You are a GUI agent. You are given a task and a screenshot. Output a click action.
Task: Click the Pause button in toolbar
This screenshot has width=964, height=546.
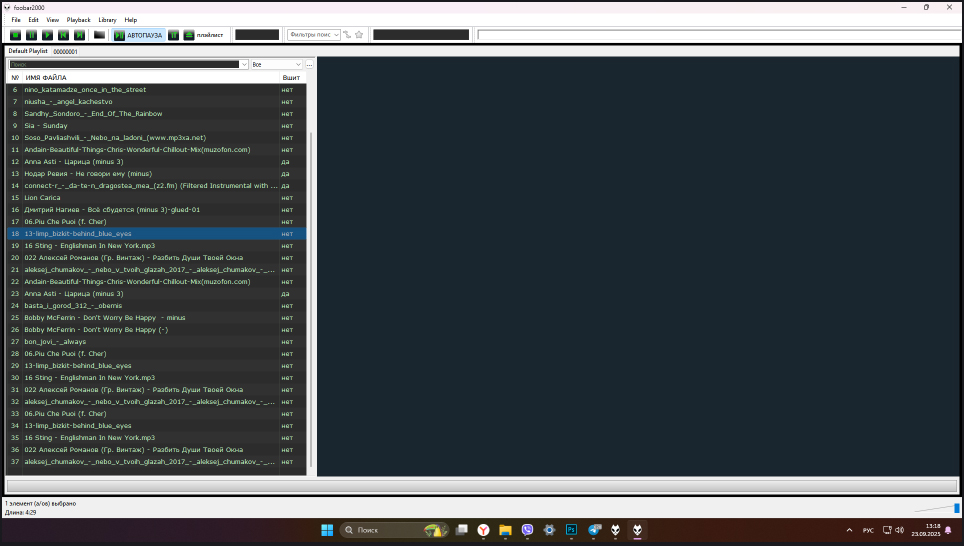32,35
